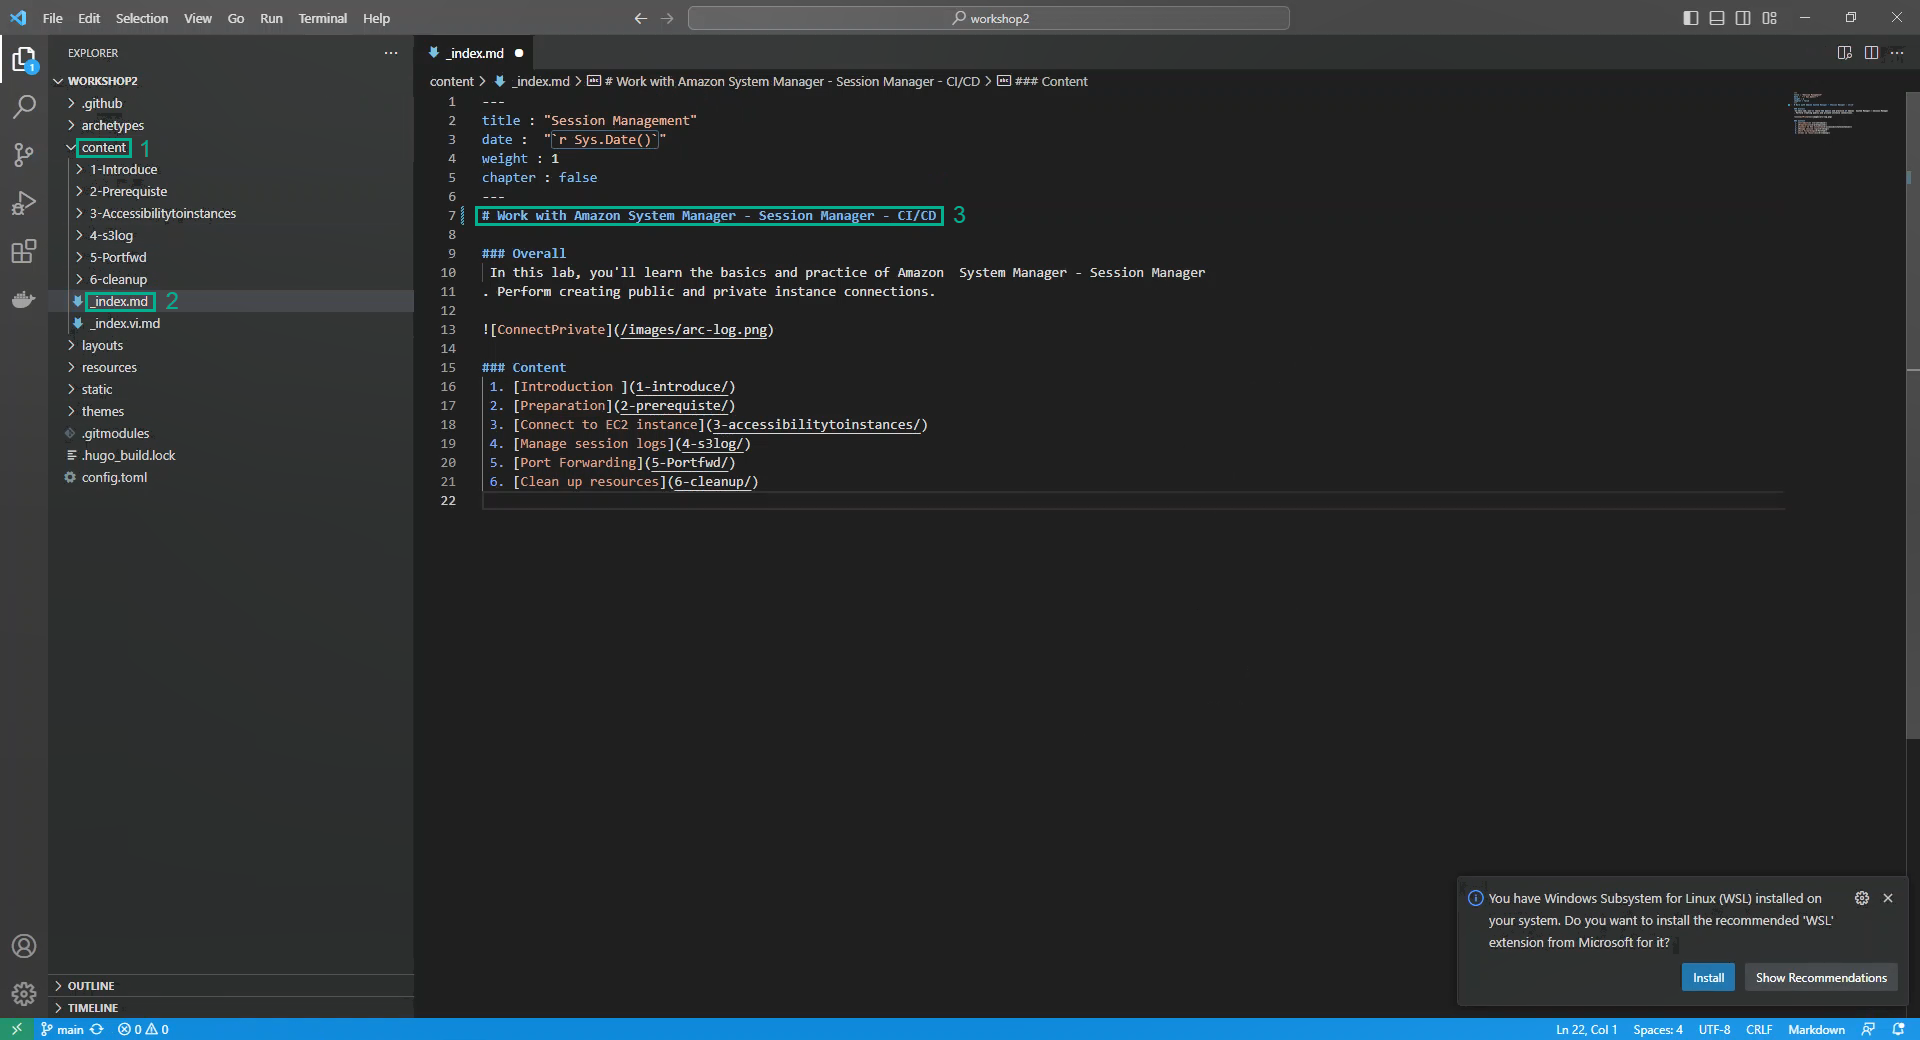The image size is (1920, 1040).
Task: Click the workshop2 command center search box
Action: click(x=989, y=18)
